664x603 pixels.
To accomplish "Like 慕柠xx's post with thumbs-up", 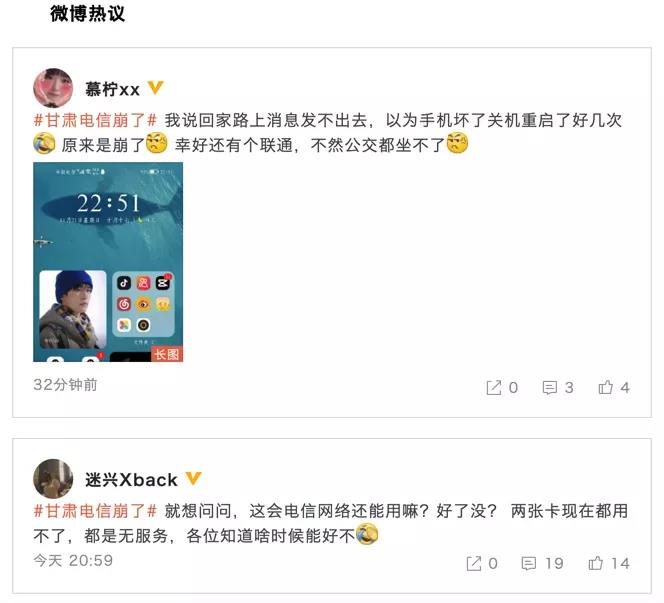I will [606, 387].
